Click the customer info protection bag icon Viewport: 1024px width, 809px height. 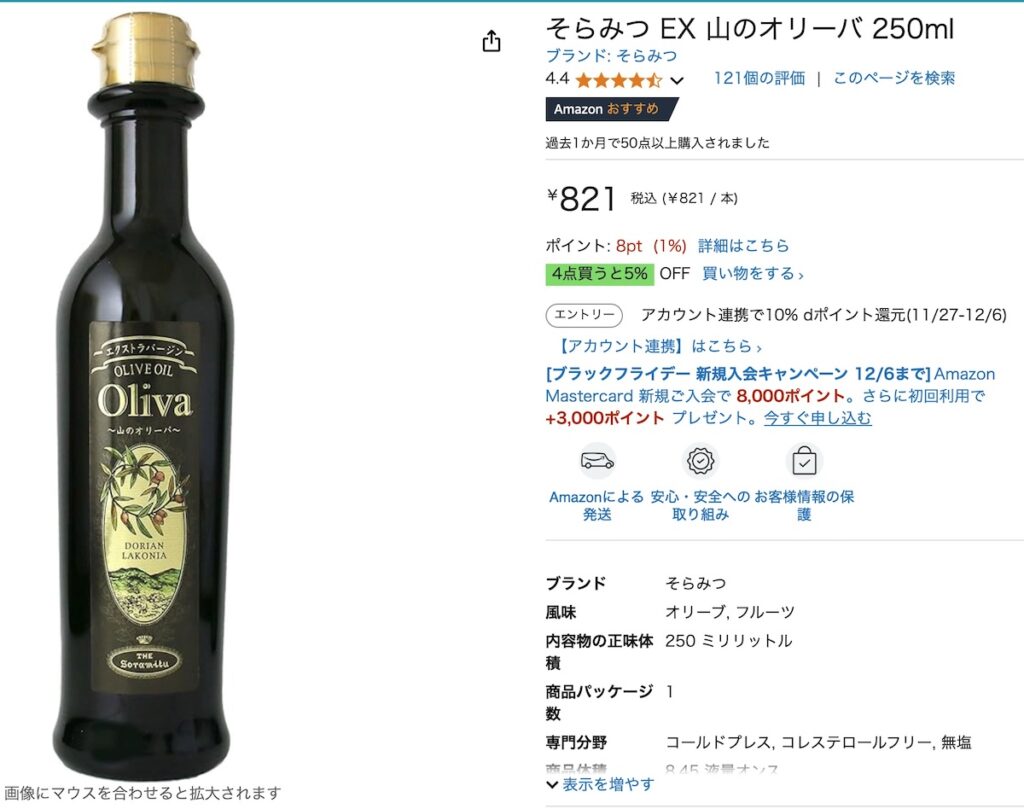(x=804, y=461)
